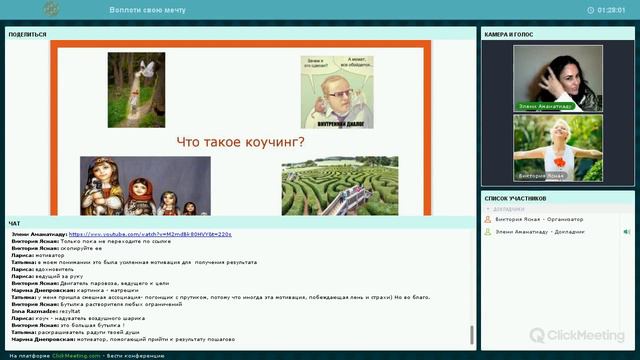The image size is (640, 360).
Task: Select 'Виктория Ясная - Организатор' participant row
Action: tap(558, 220)
